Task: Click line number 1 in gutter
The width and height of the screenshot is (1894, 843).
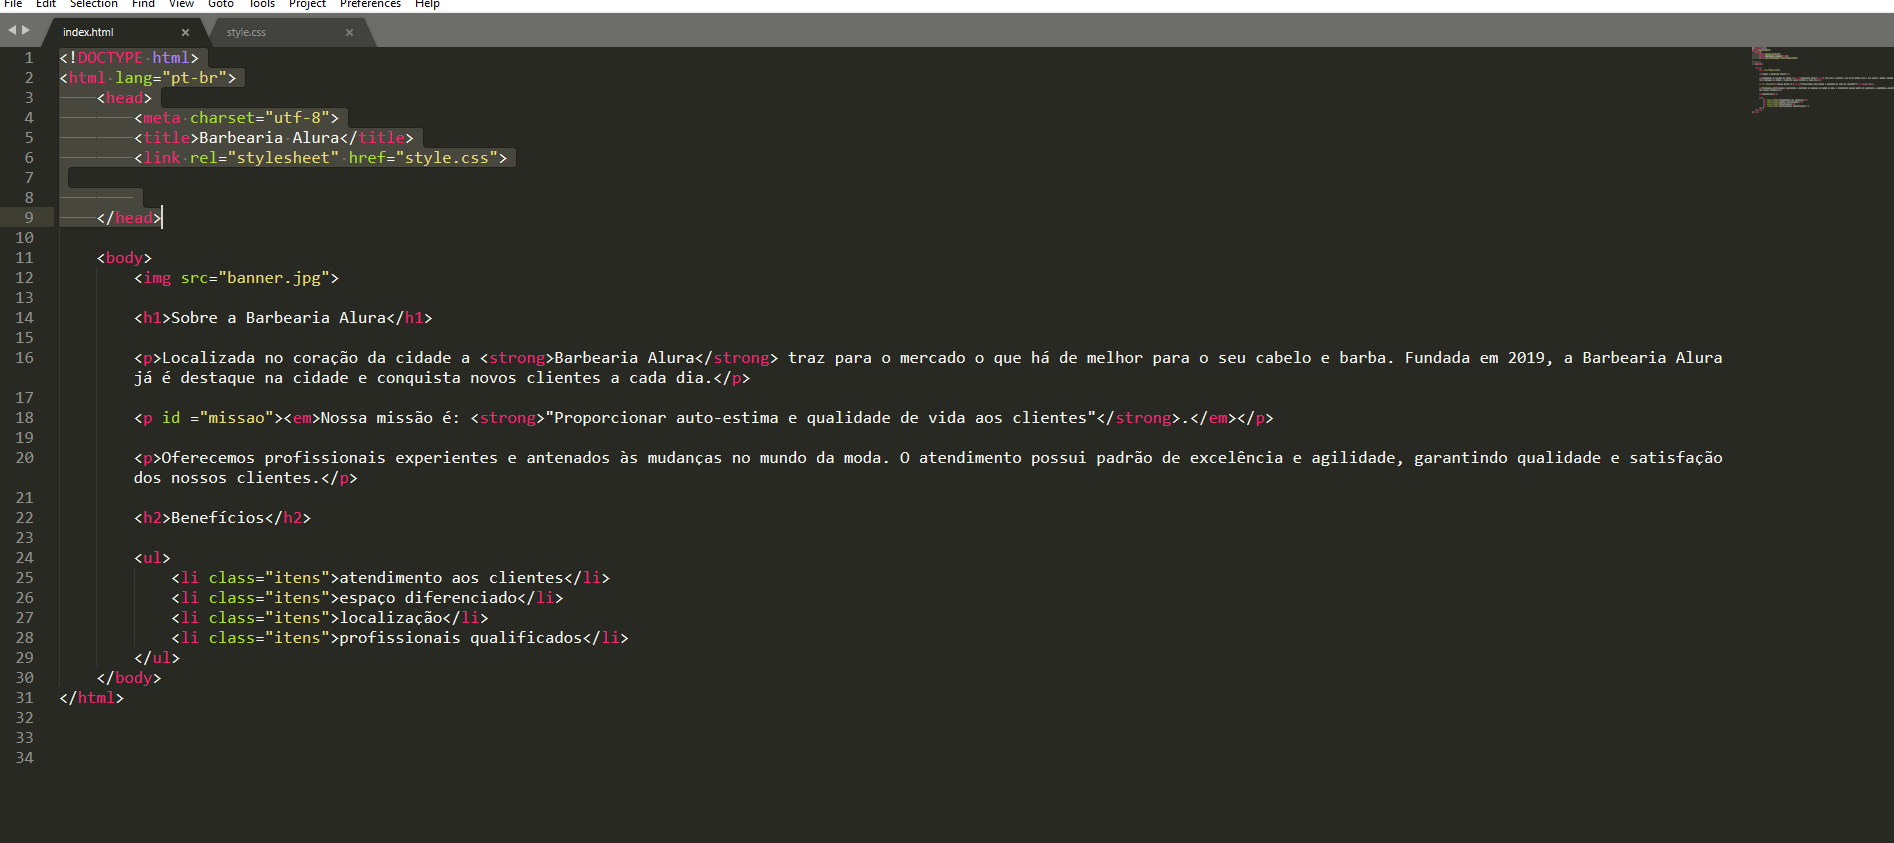Action: click(x=29, y=58)
